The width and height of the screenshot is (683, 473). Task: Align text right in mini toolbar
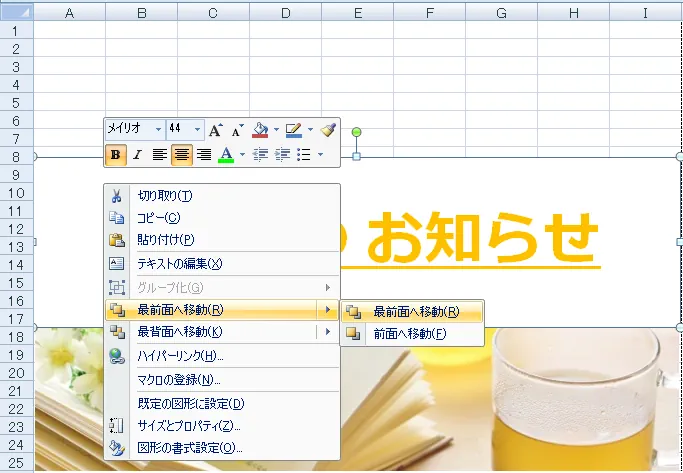(204, 154)
